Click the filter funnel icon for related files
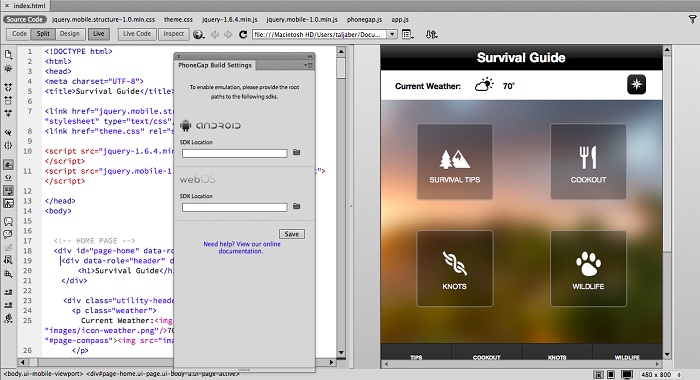This screenshot has height=380, width=700. [x=692, y=19]
